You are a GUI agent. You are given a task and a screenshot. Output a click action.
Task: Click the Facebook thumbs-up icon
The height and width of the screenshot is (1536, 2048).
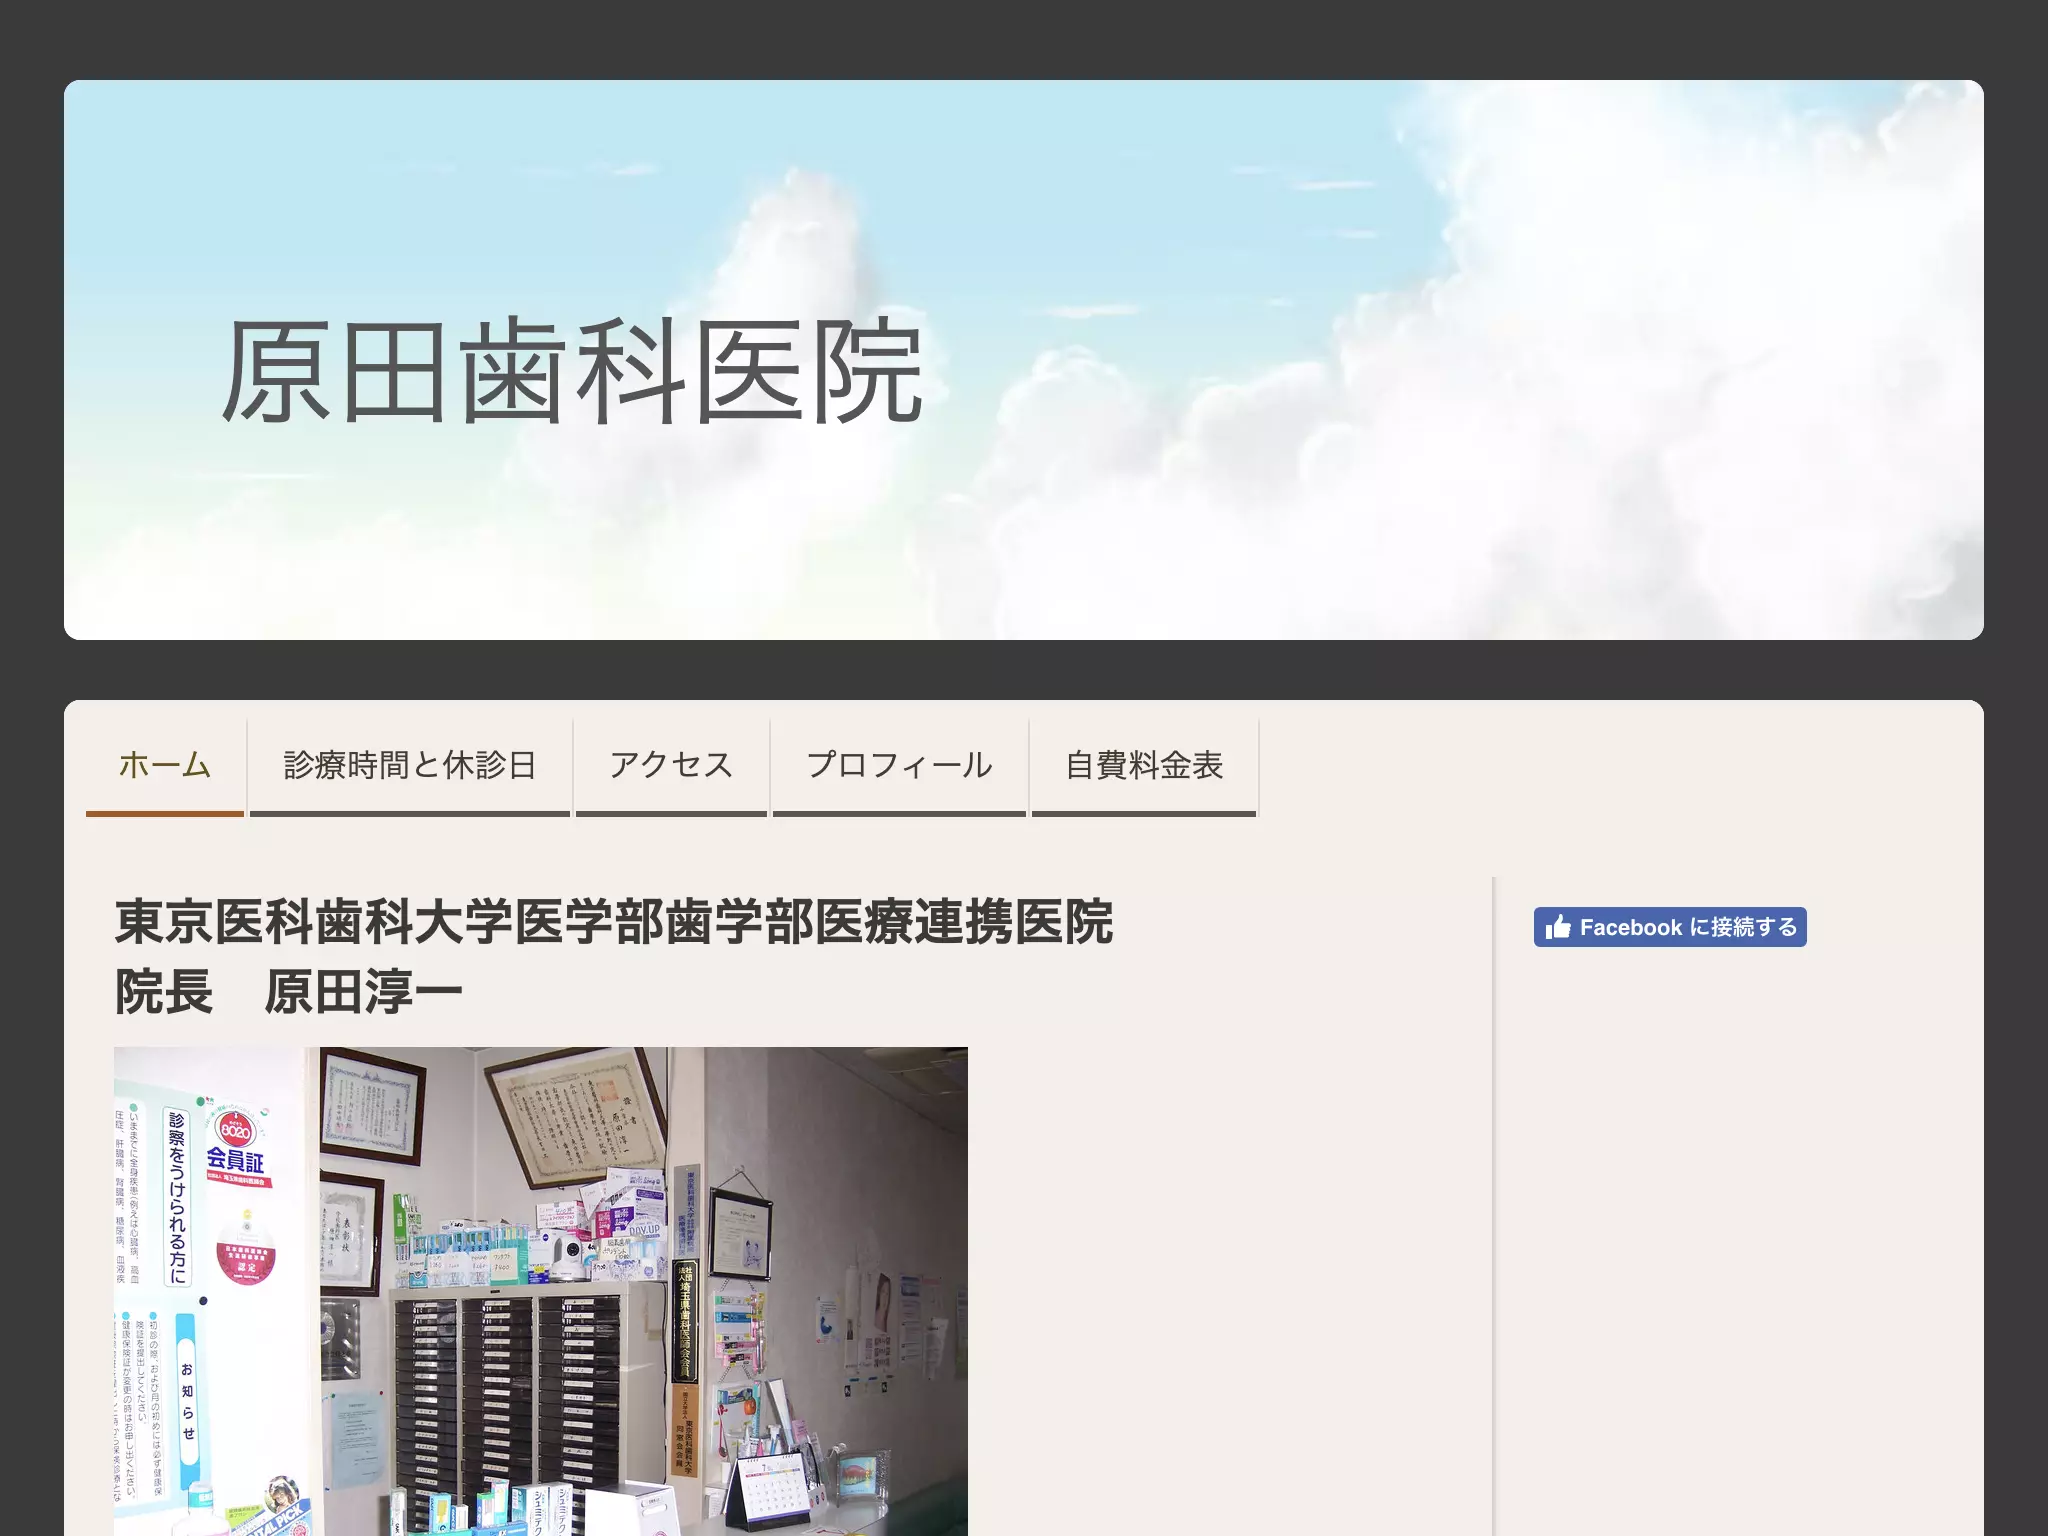(1558, 927)
